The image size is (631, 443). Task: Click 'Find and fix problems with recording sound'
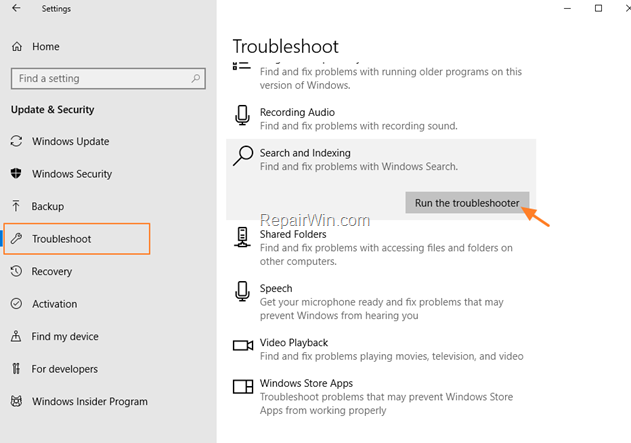(x=359, y=126)
